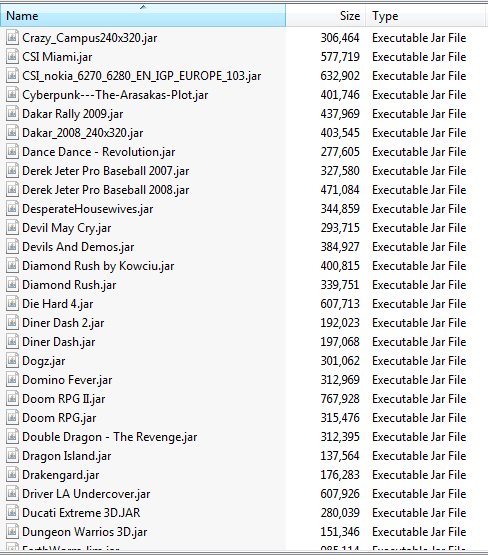Viewport: 488px width, 556px height.
Task: Click the size value 306,464
Action: tap(340, 38)
